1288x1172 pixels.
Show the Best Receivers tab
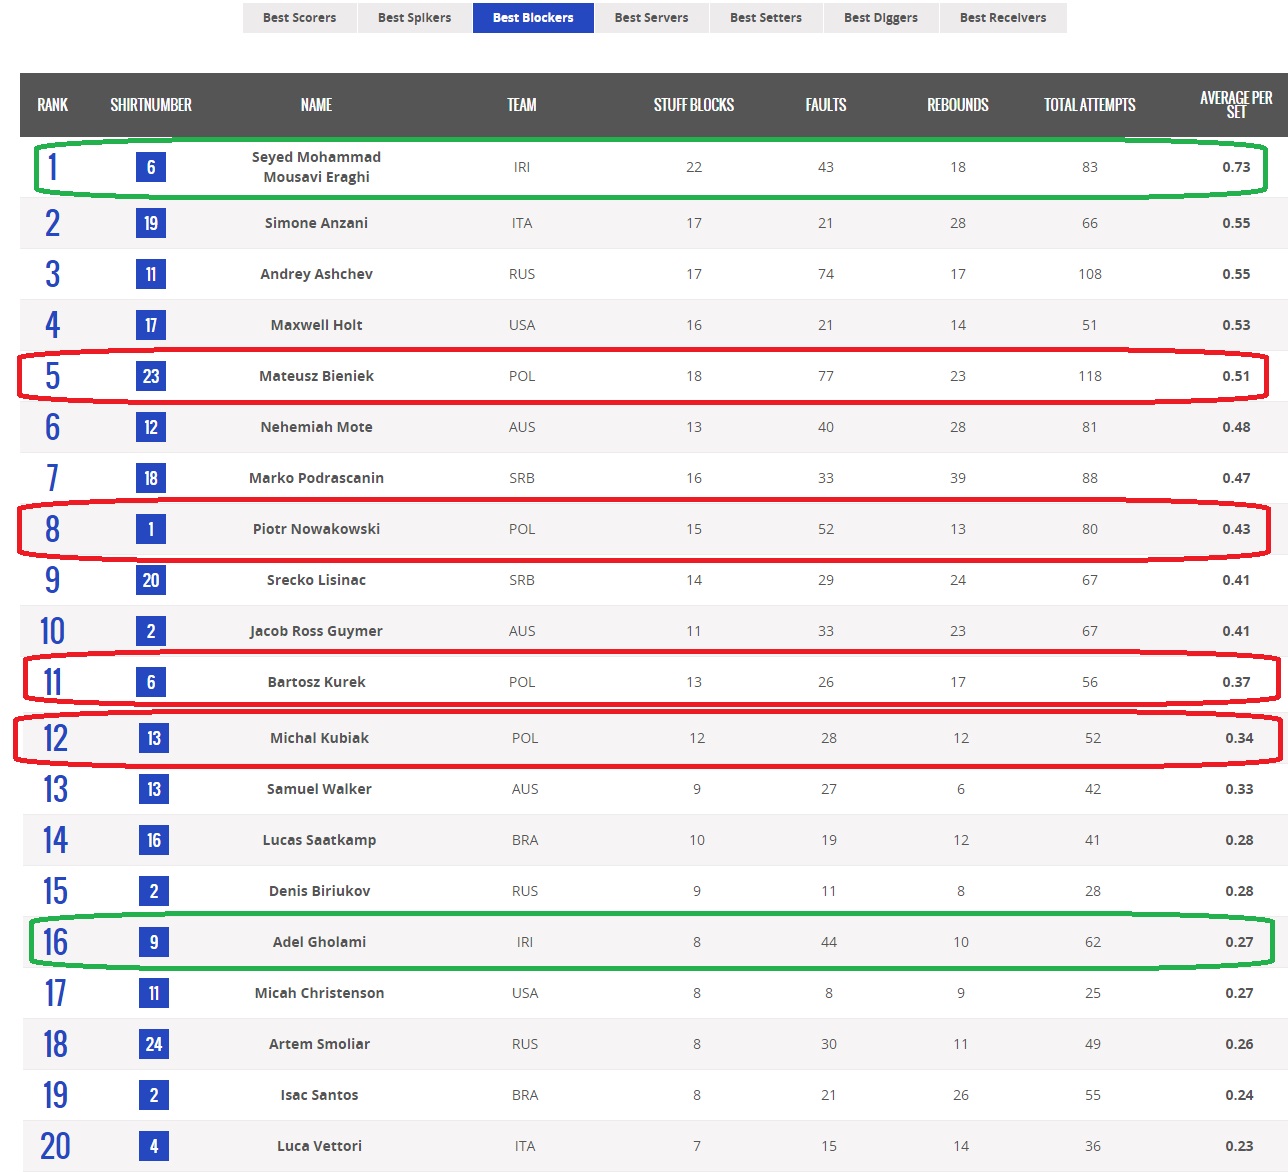(1003, 18)
